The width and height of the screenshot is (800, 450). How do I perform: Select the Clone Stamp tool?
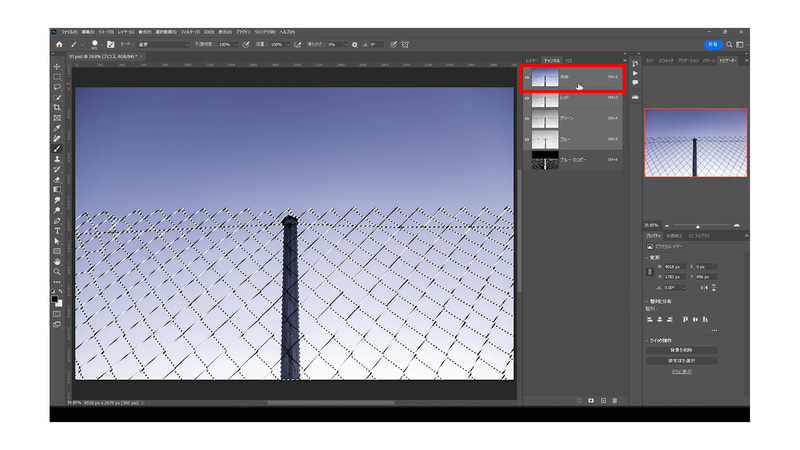[x=57, y=159]
